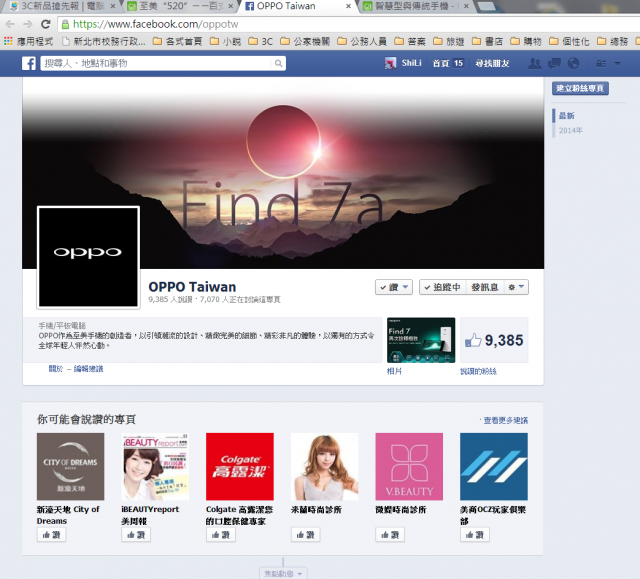Click browser forward arrow

coord(28,24)
